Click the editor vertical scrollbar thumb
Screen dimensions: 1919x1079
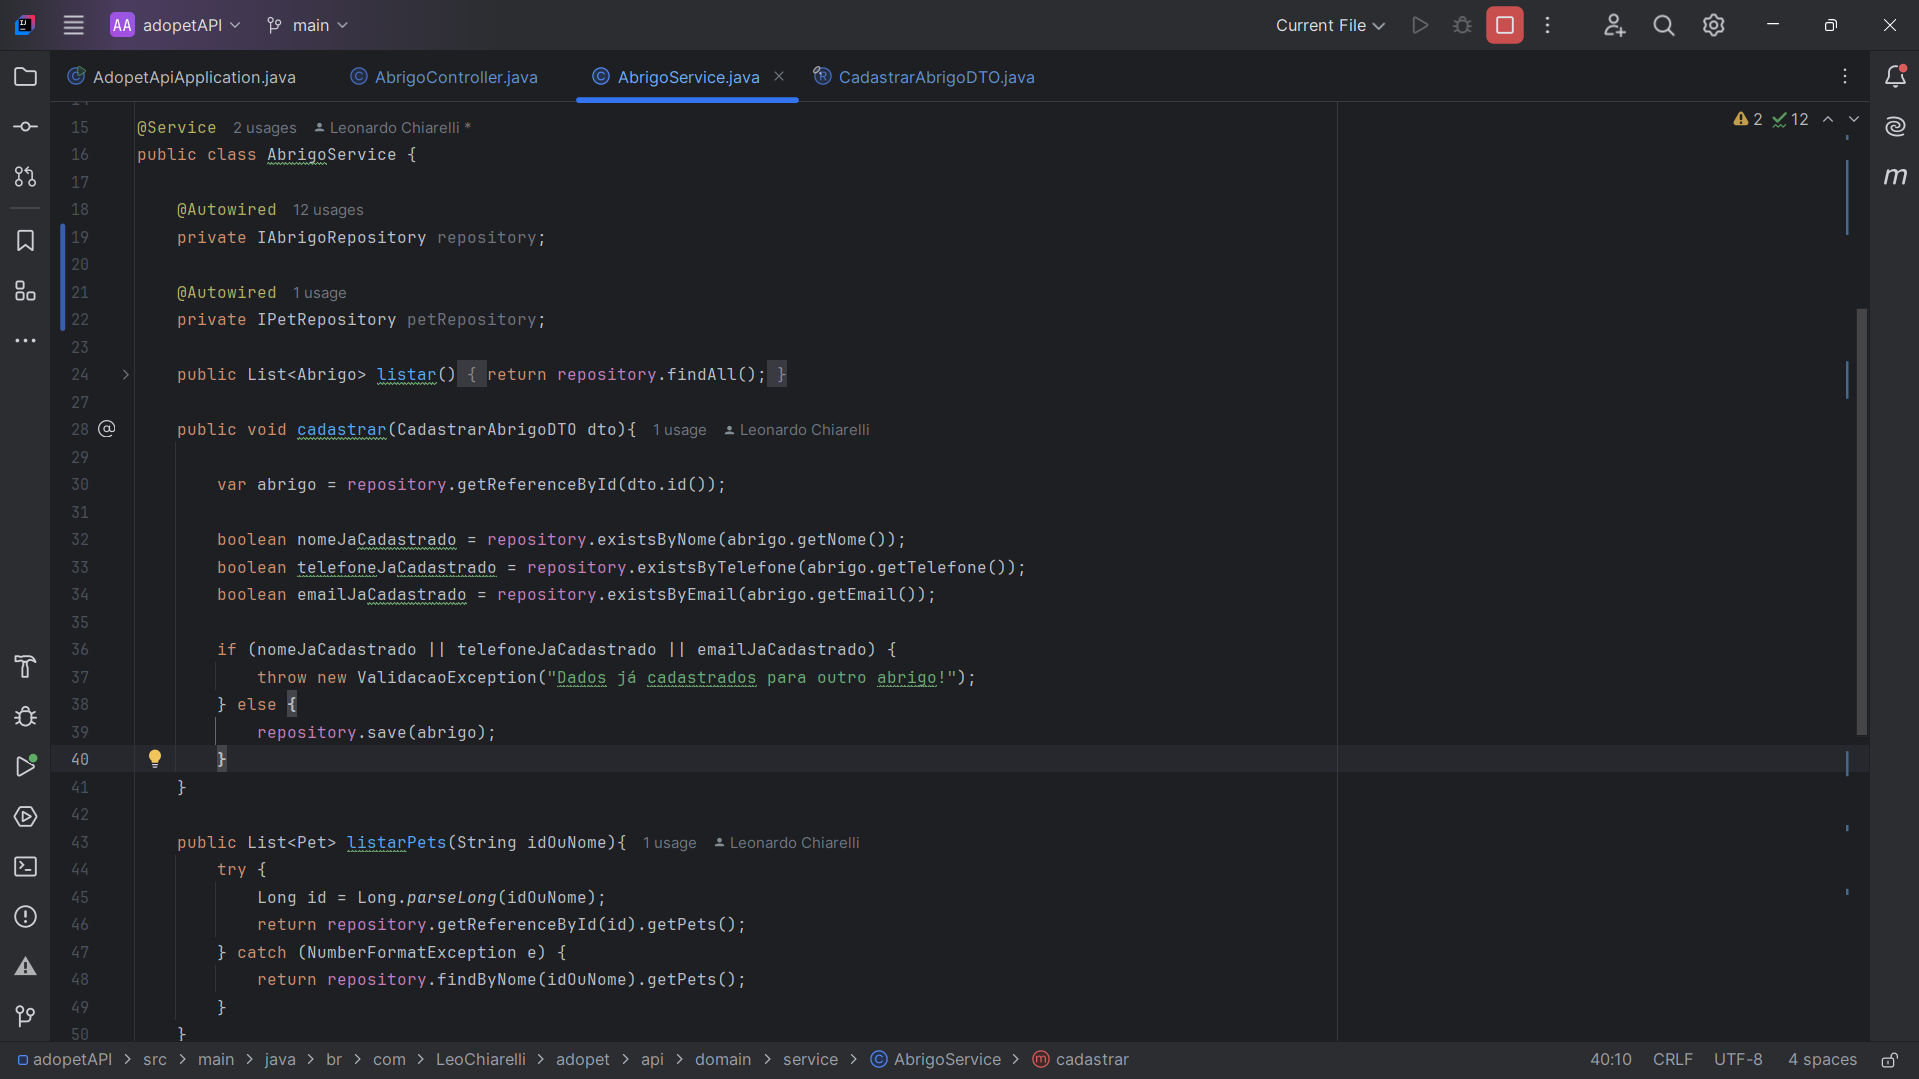point(1861,522)
